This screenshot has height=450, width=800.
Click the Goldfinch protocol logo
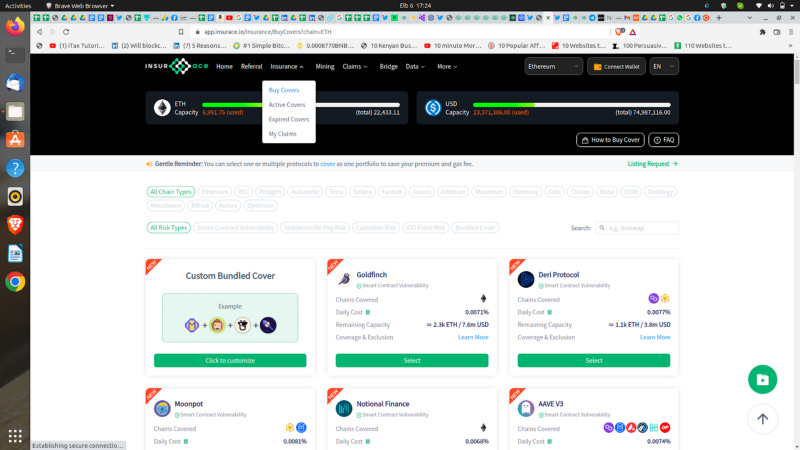pos(344,279)
